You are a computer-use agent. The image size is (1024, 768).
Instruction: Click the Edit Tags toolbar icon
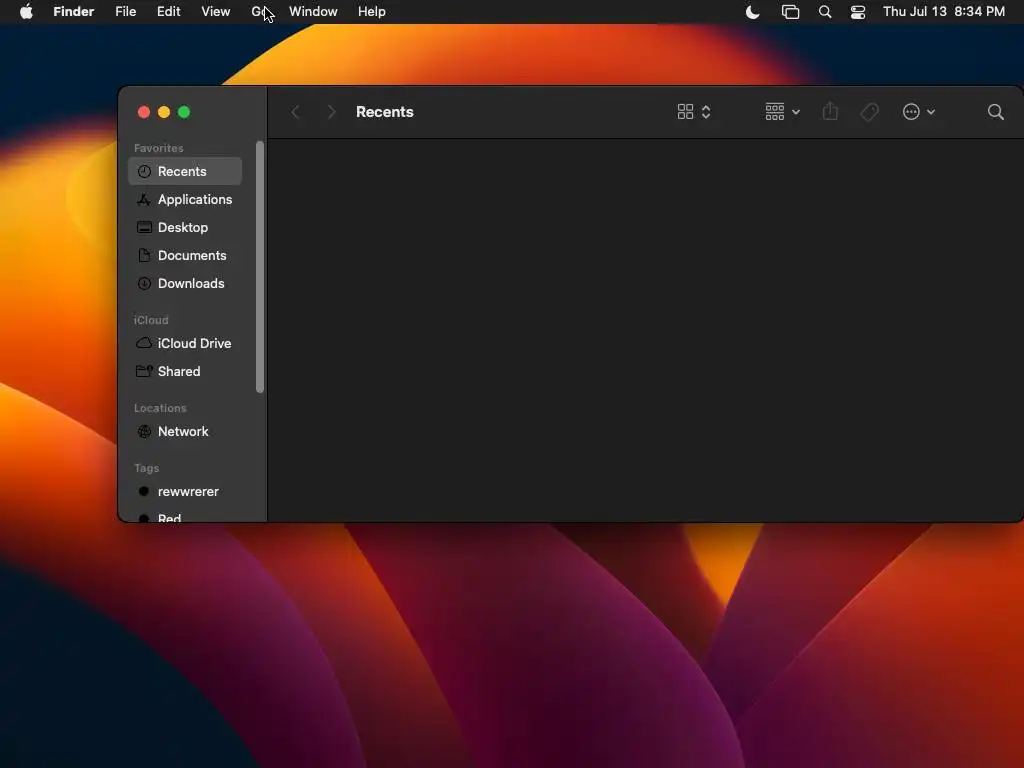tap(869, 112)
